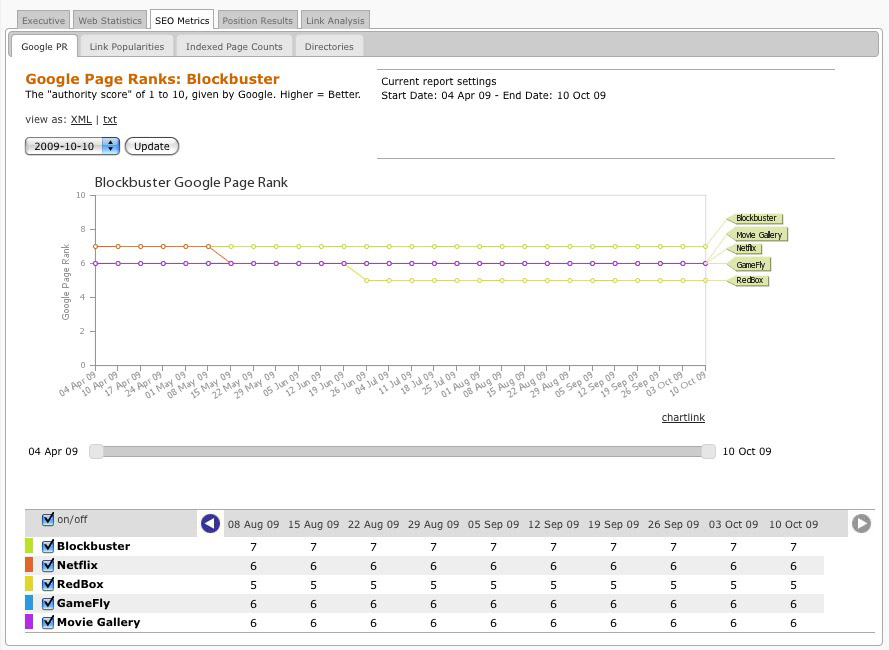This screenshot has height=650, width=889.
Task: Click the GameFly row name
Action: pyautogui.click(x=83, y=603)
